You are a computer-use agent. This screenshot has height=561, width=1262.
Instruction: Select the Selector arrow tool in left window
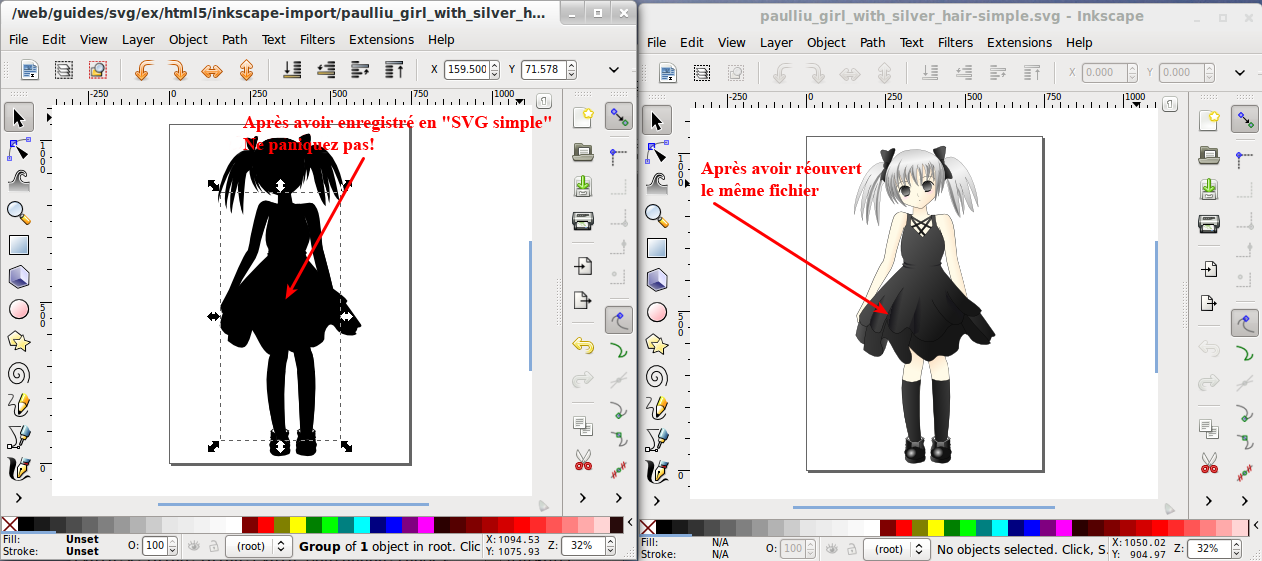18,118
